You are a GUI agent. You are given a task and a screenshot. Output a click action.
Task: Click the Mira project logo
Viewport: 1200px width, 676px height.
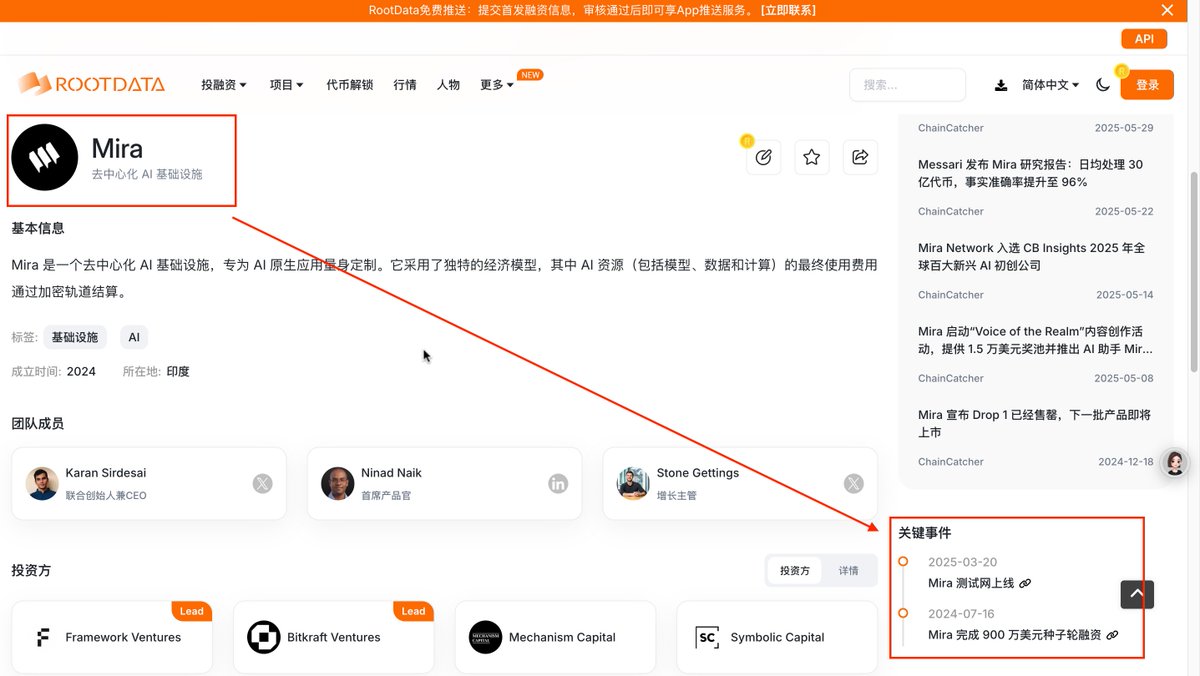(x=45, y=157)
